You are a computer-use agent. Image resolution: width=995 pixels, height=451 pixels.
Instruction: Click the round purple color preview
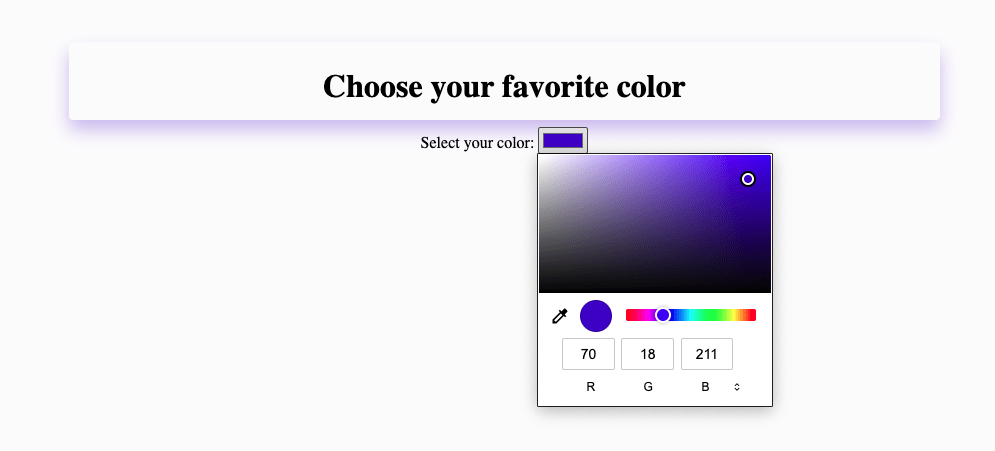tap(596, 316)
